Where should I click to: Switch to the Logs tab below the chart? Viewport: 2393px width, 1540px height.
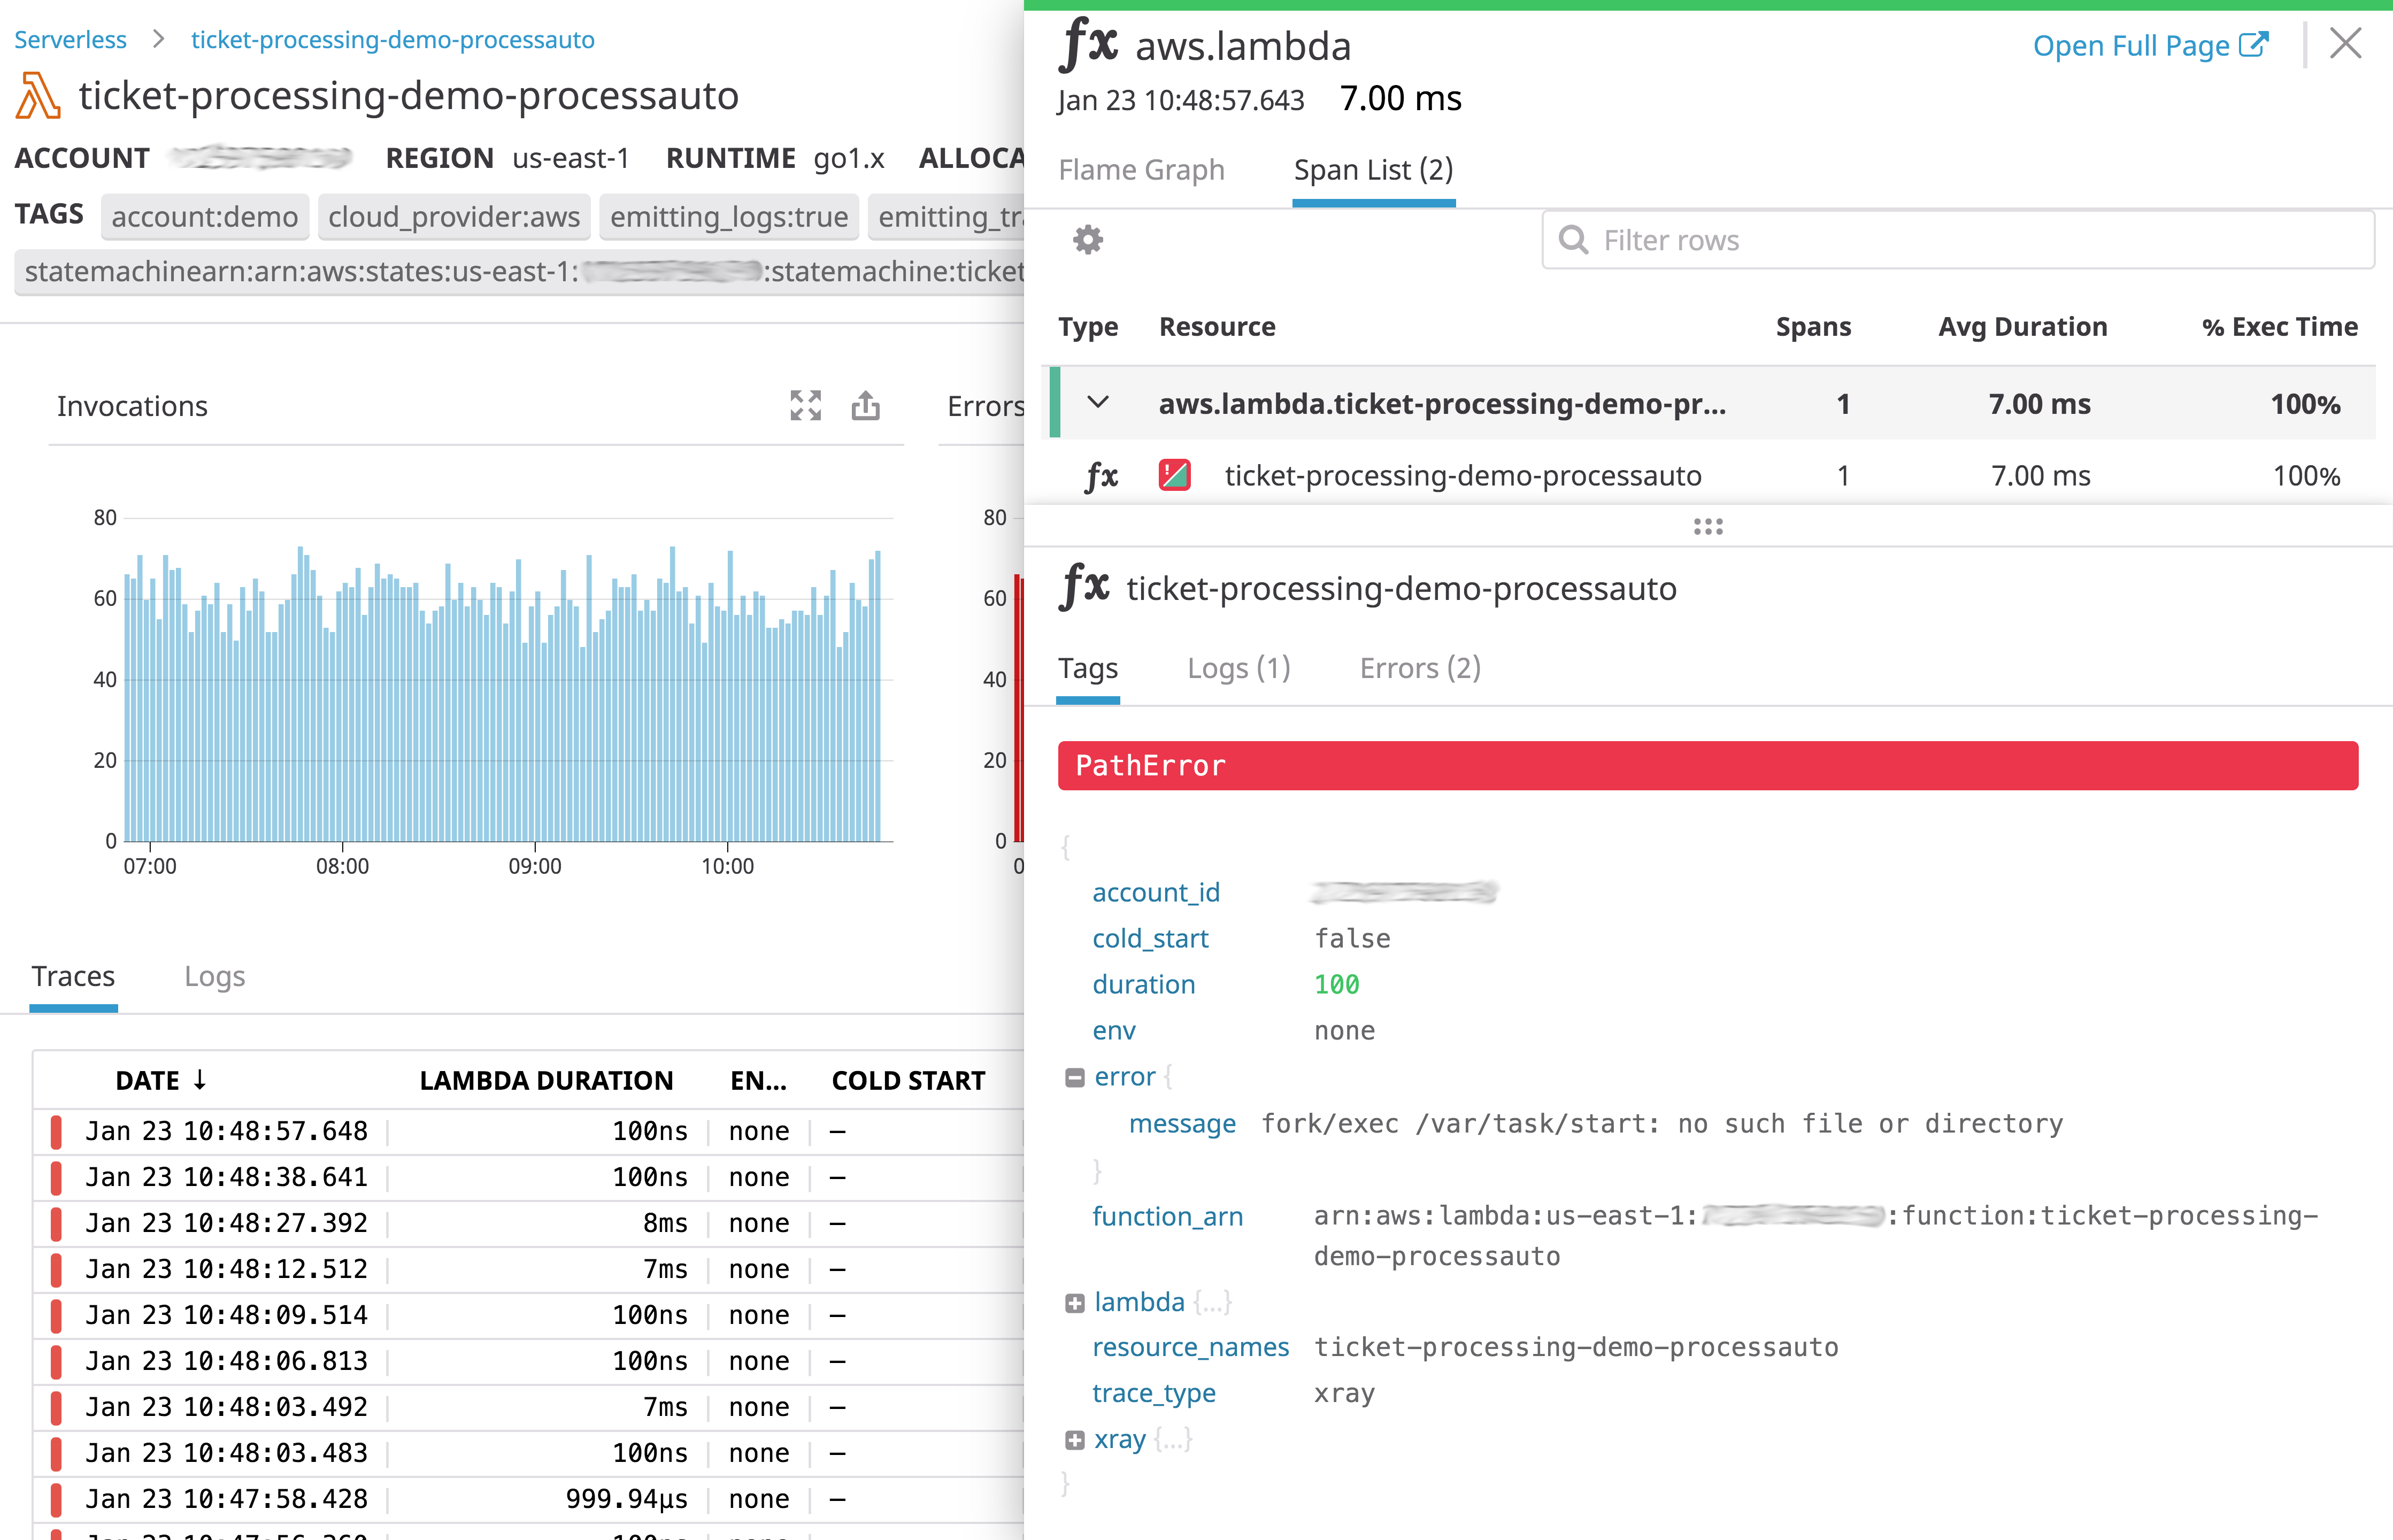tap(214, 976)
